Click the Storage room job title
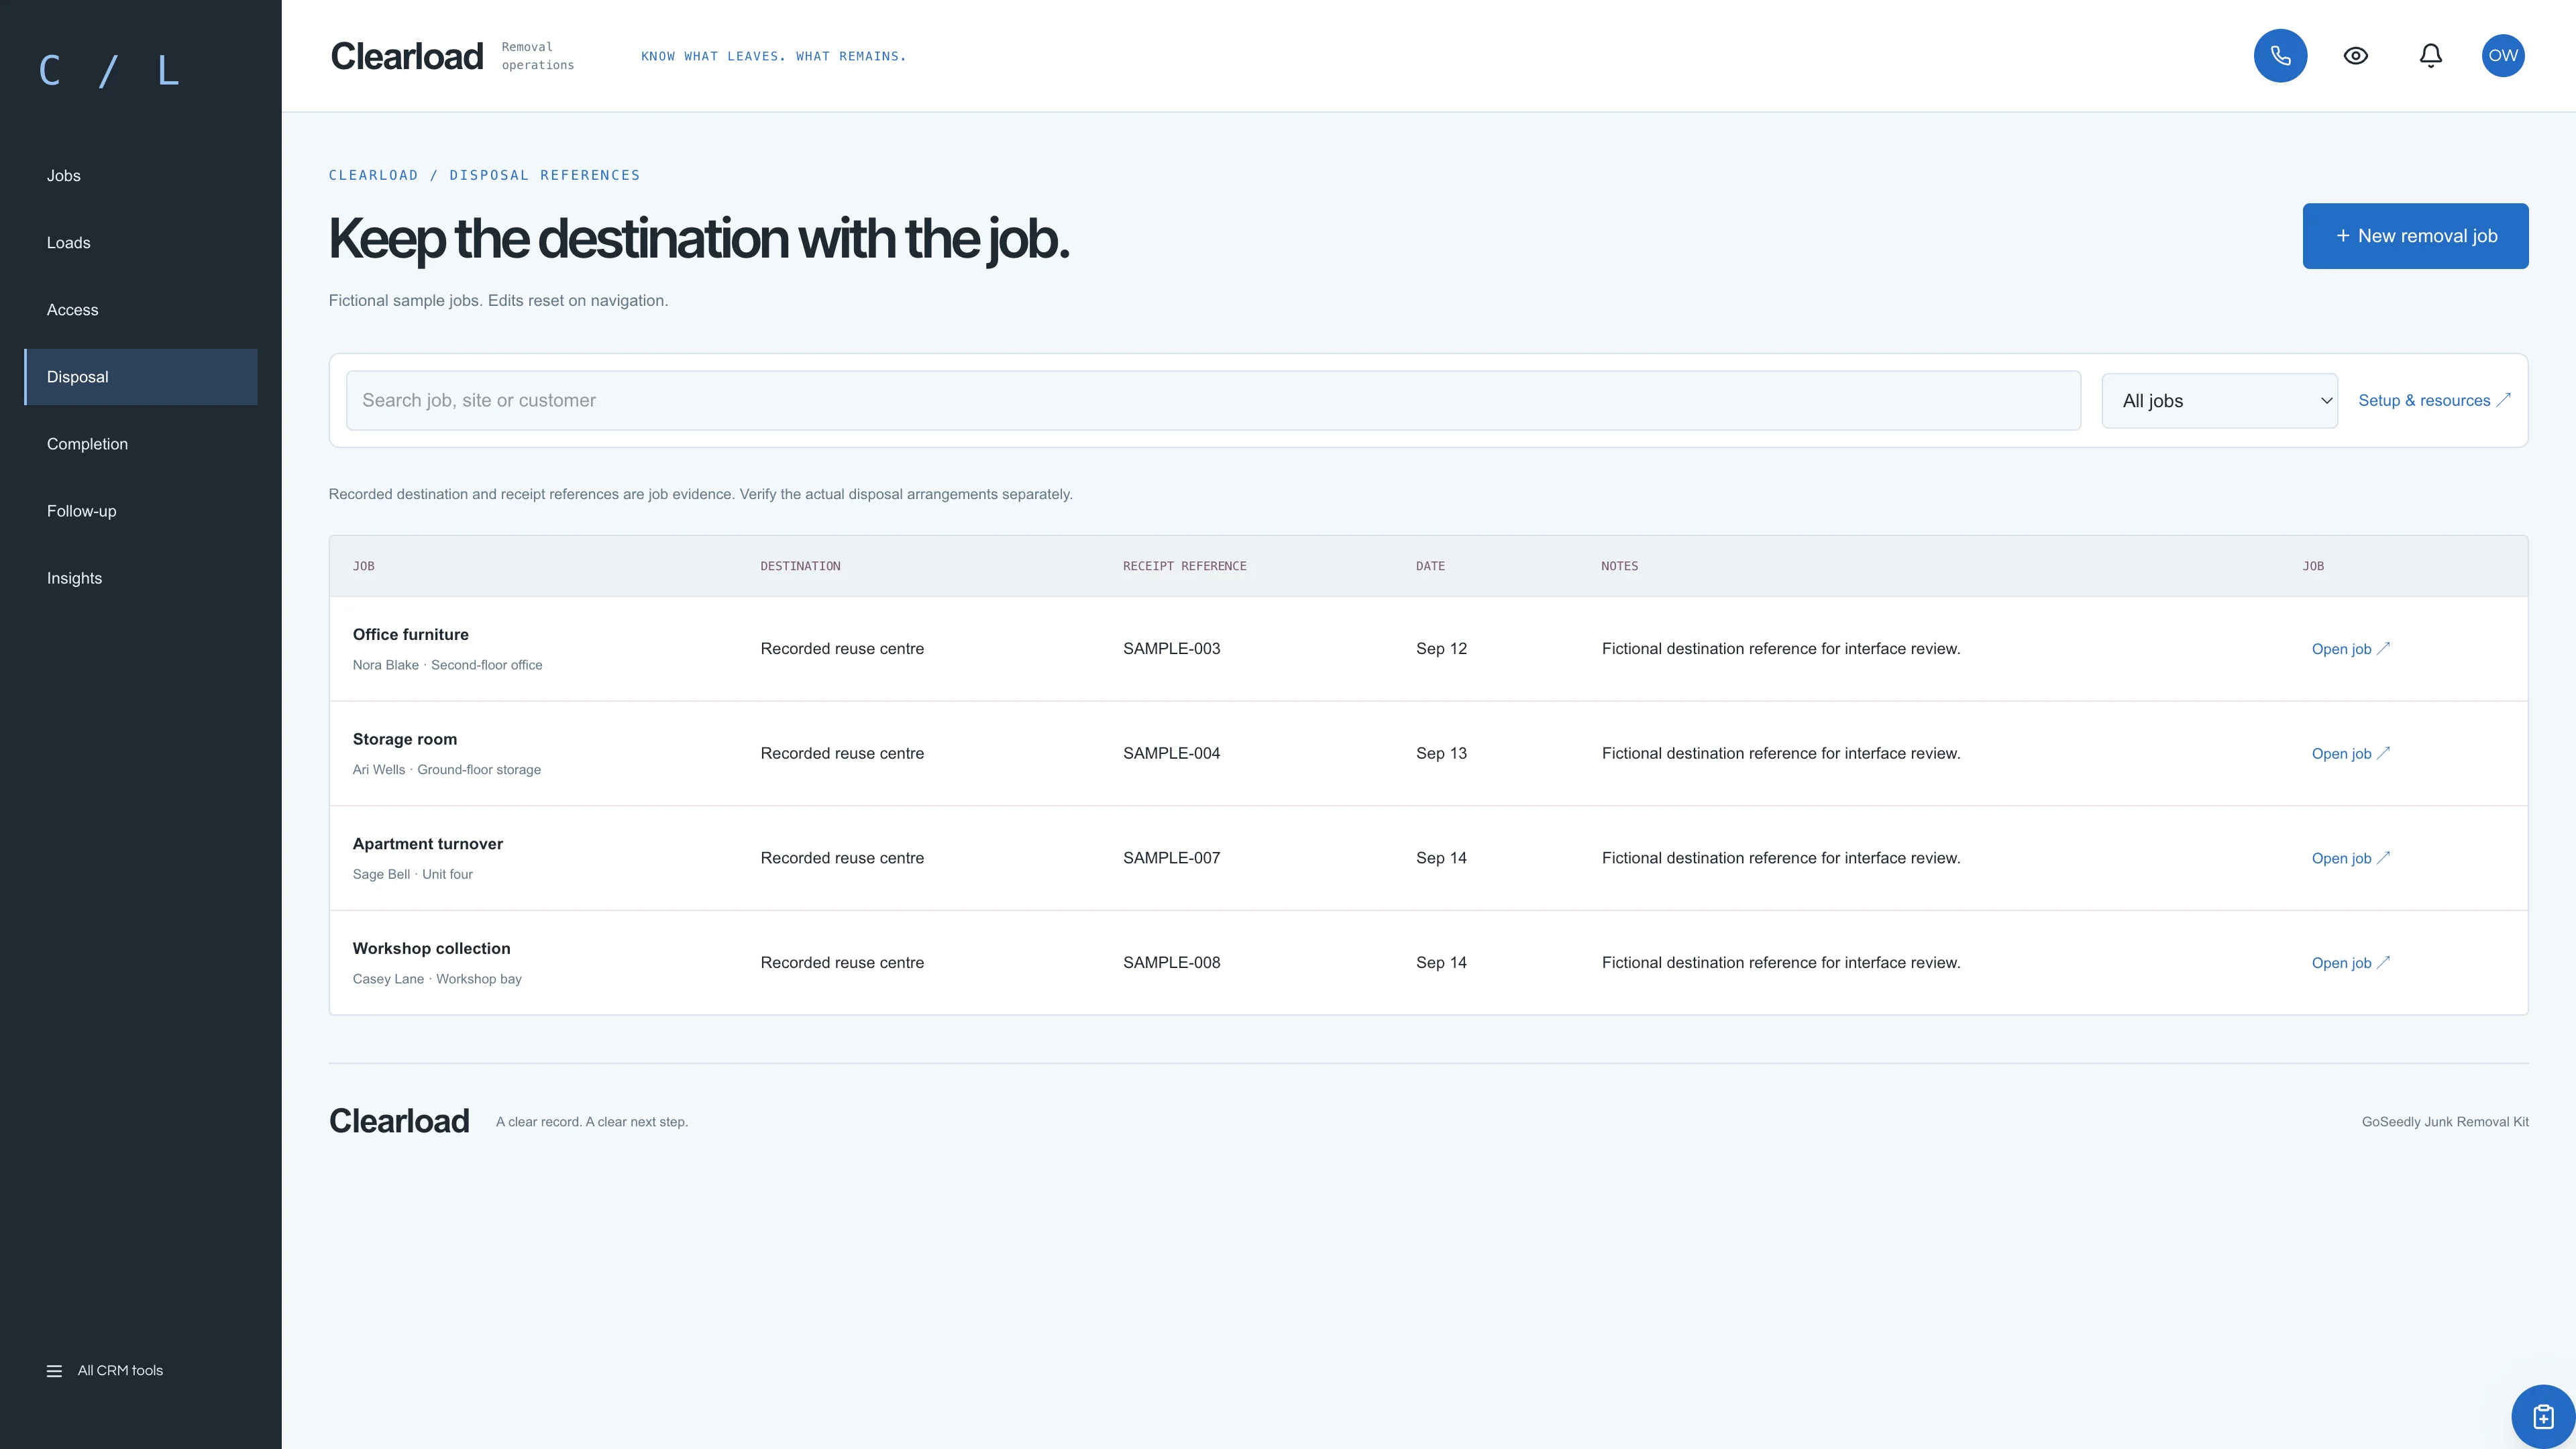The height and width of the screenshot is (1449, 2576). coord(404,739)
